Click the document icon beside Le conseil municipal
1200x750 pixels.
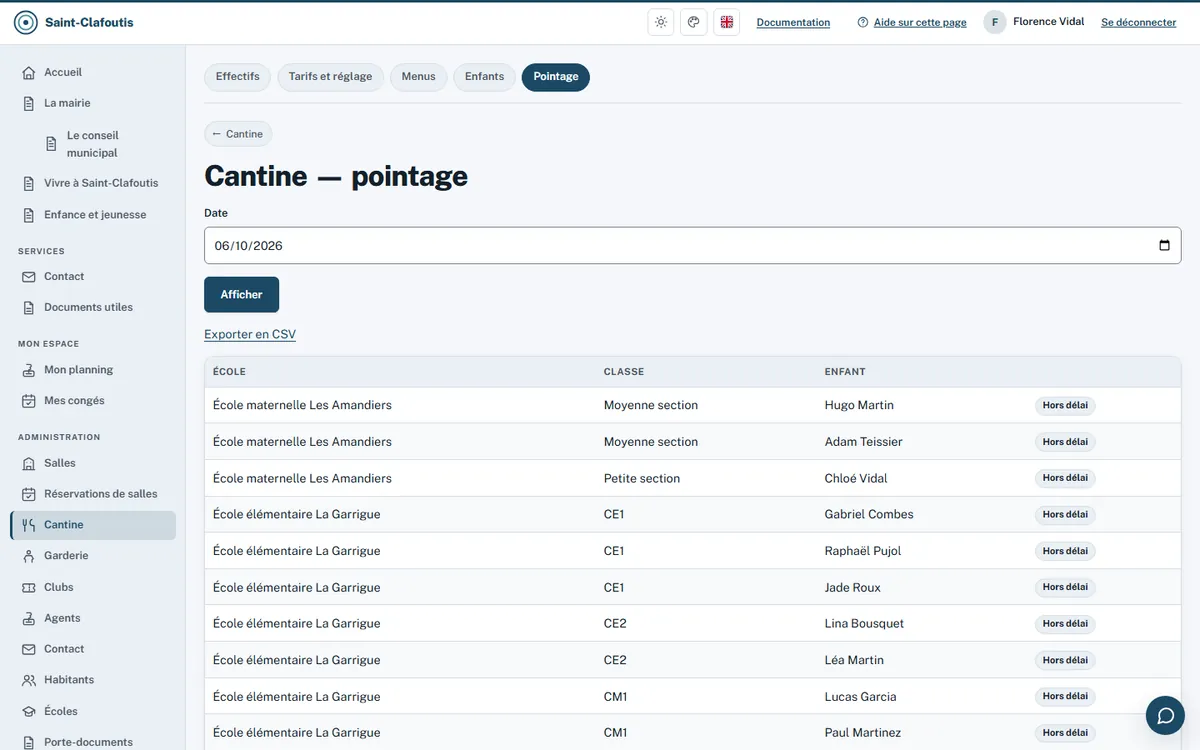pyautogui.click(x=52, y=144)
